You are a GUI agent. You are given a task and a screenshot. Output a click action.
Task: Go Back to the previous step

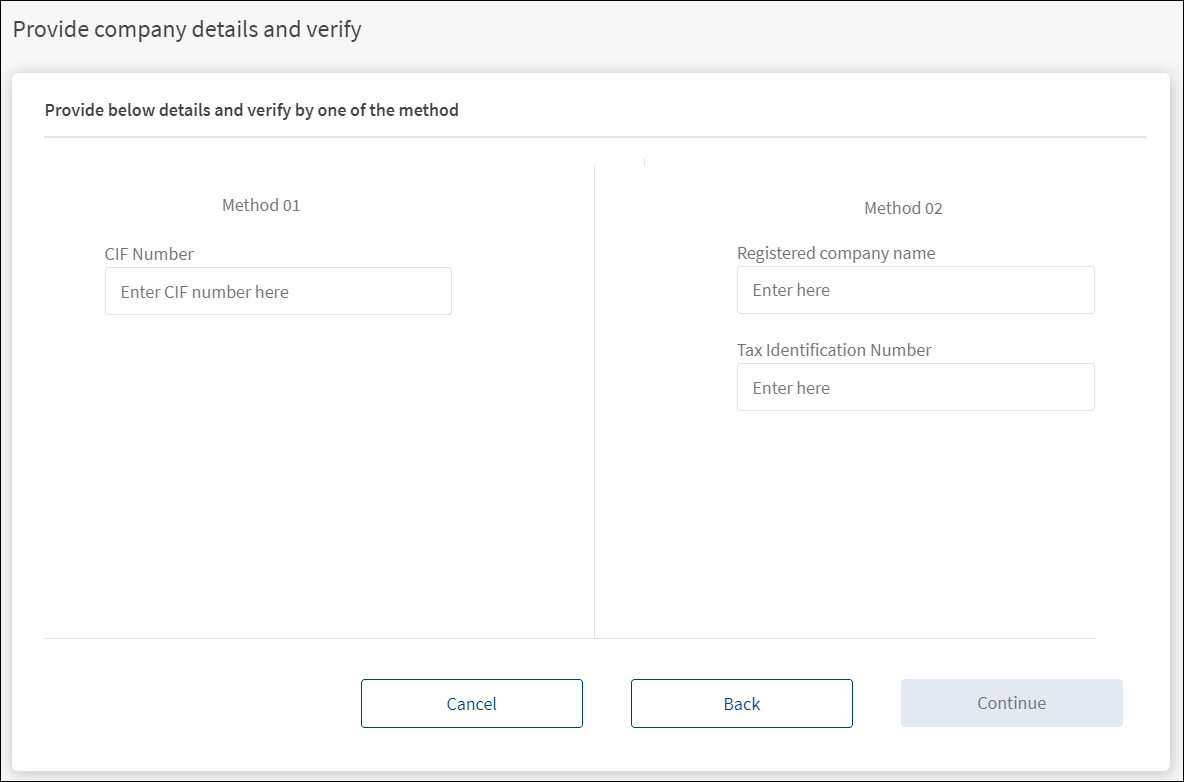(x=741, y=704)
